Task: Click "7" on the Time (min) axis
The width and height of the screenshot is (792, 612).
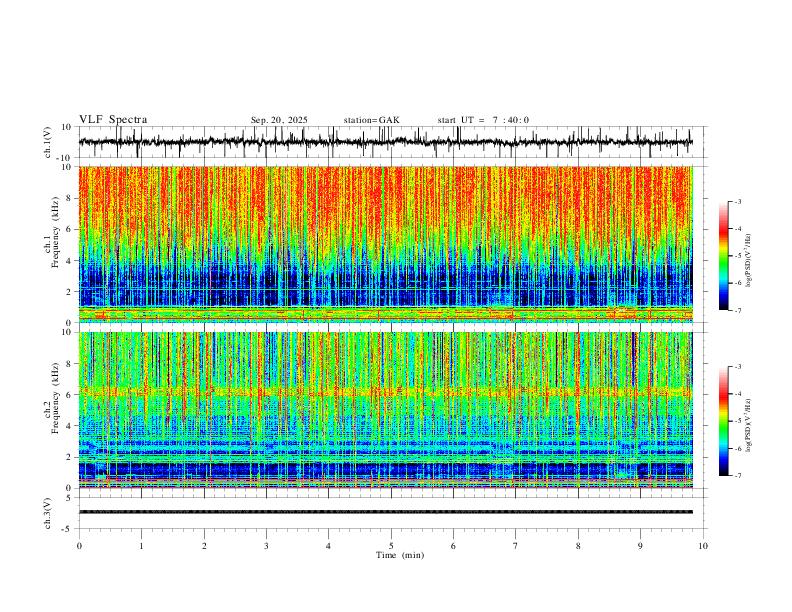Action: [x=516, y=546]
